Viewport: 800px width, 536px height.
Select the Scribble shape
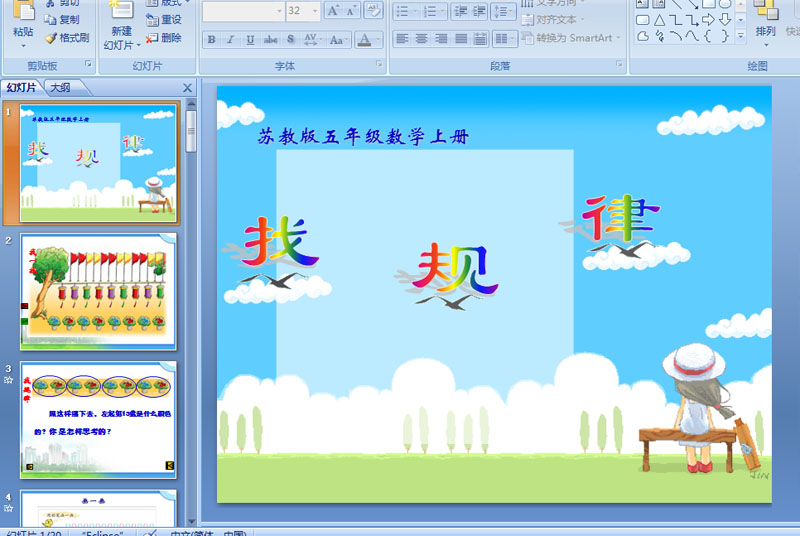[659, 36]
